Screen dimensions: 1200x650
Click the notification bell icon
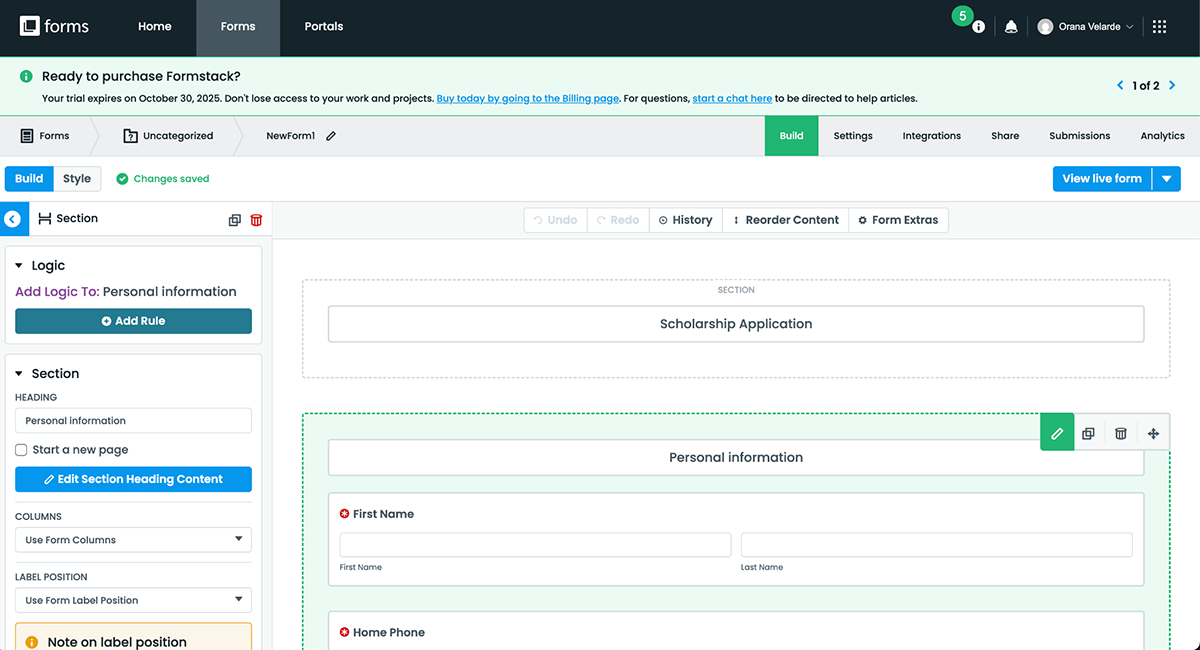pyautogui.click(x=1011, y=27)
